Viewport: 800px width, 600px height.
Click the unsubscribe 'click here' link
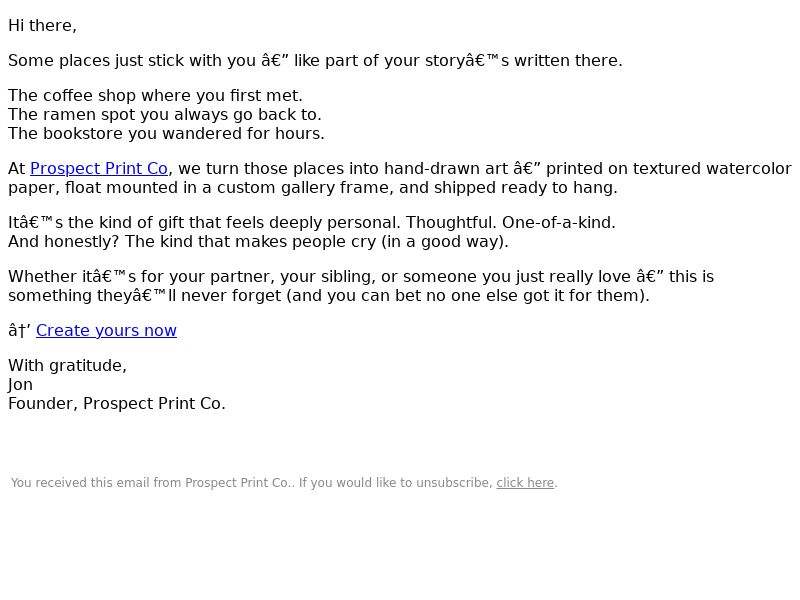(x=525, y=483)
